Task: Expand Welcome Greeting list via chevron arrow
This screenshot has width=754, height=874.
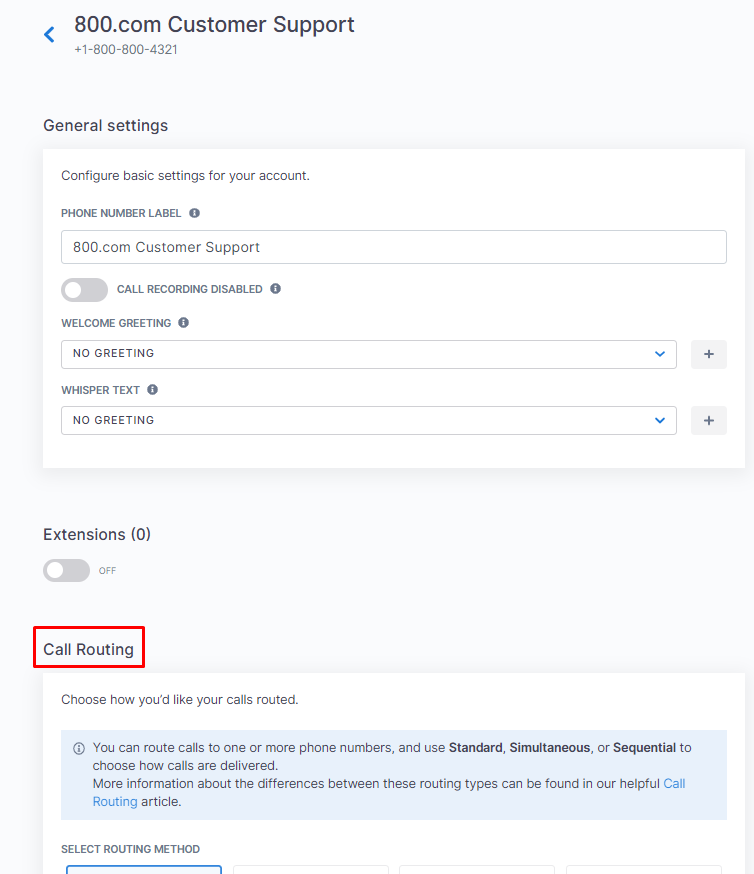Action: click(660, 354)
